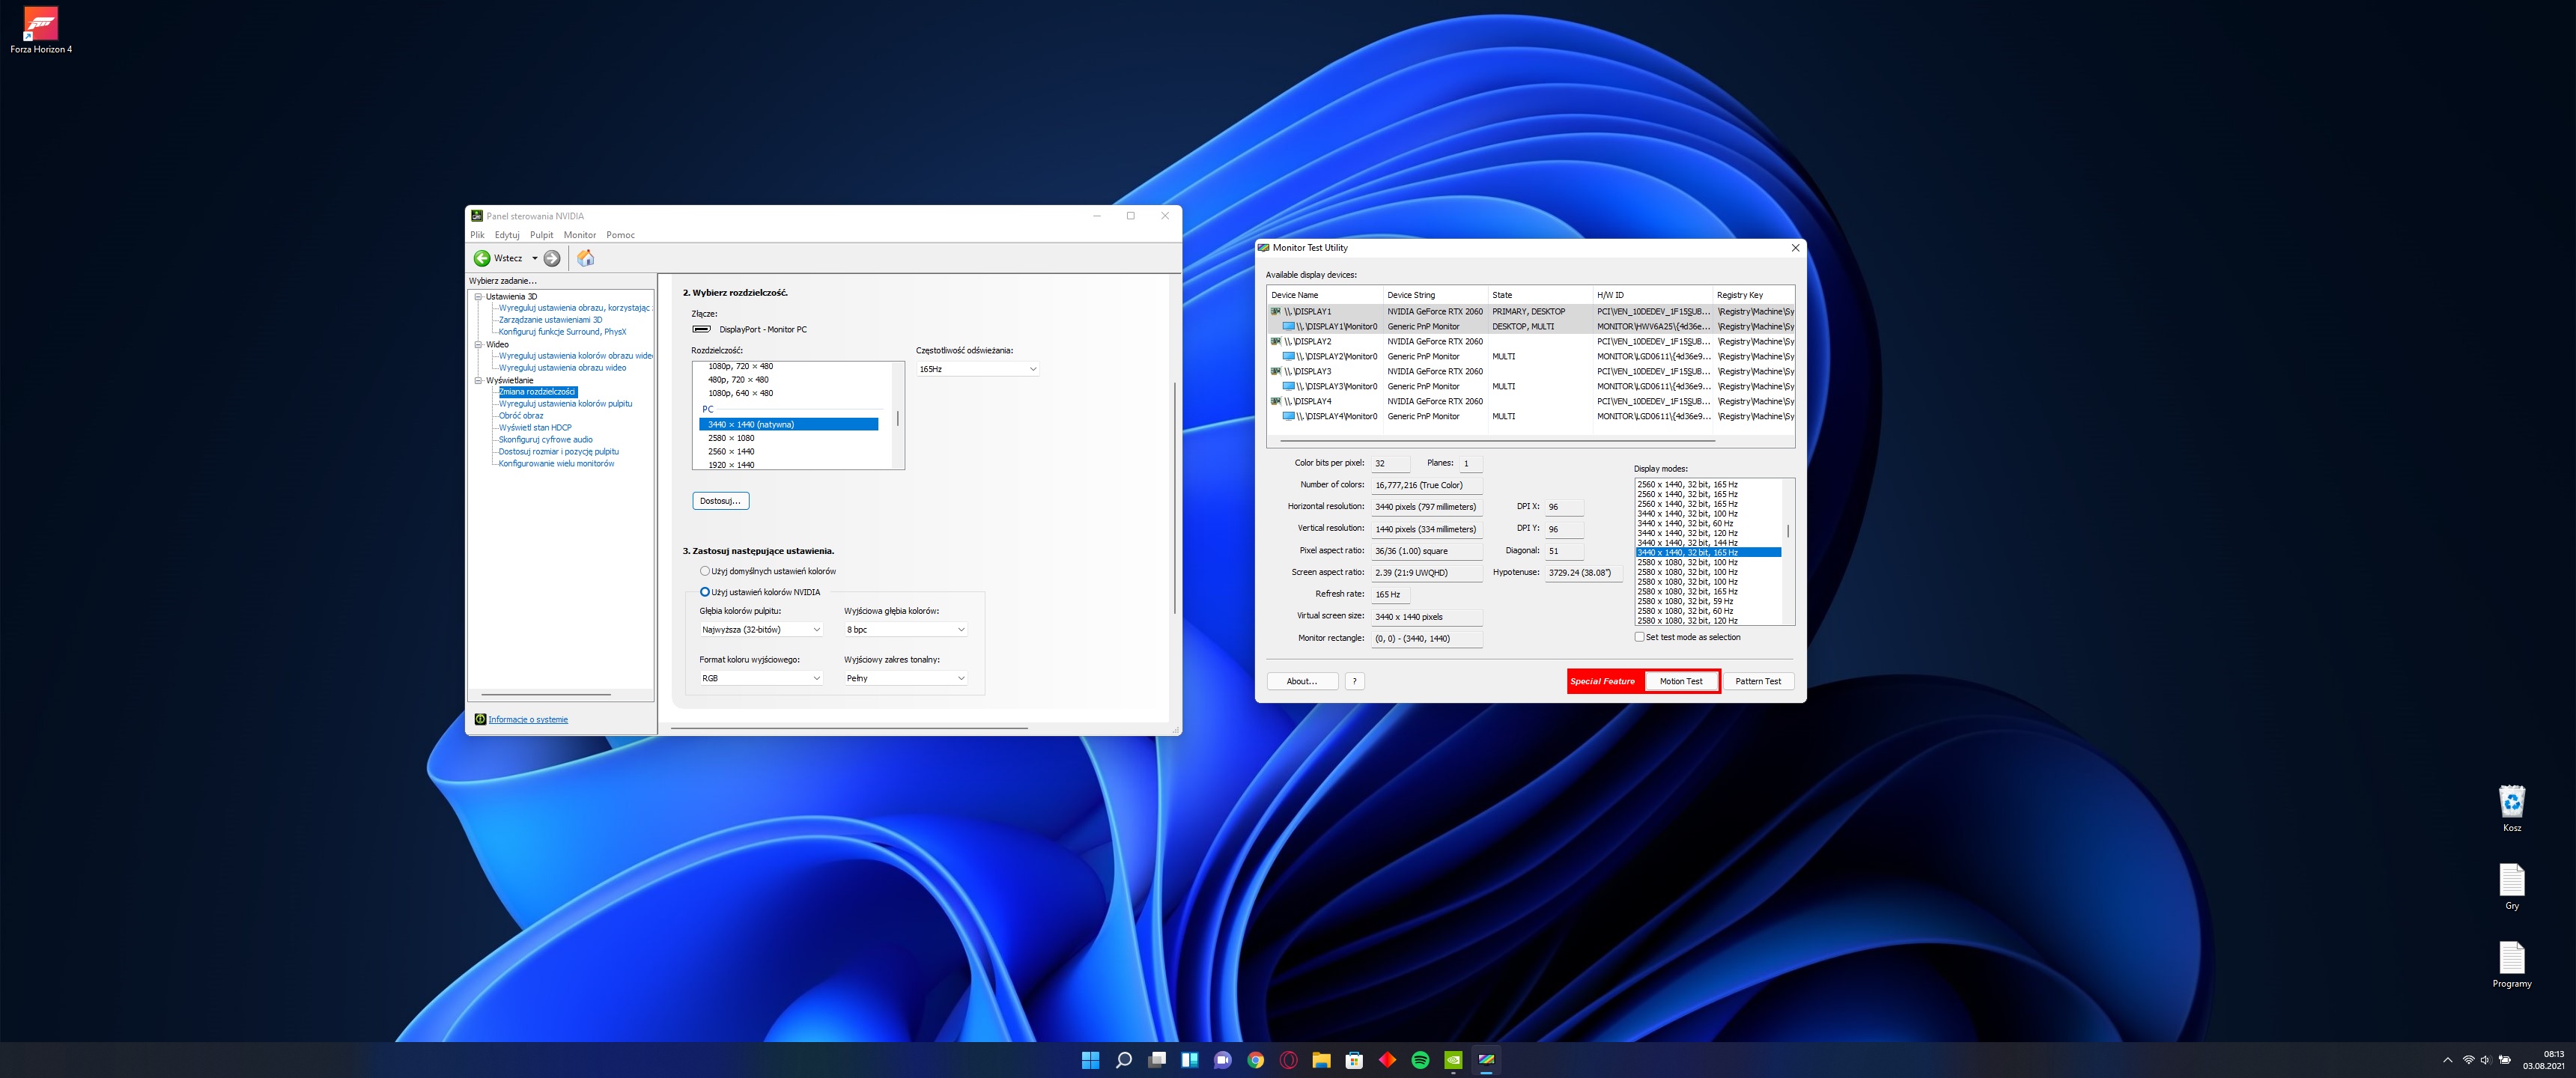The height and width of the screenshot is (1078, 2576).
Task: Open Windows Start menu on taskbar
Action: pos(1090,1060)
